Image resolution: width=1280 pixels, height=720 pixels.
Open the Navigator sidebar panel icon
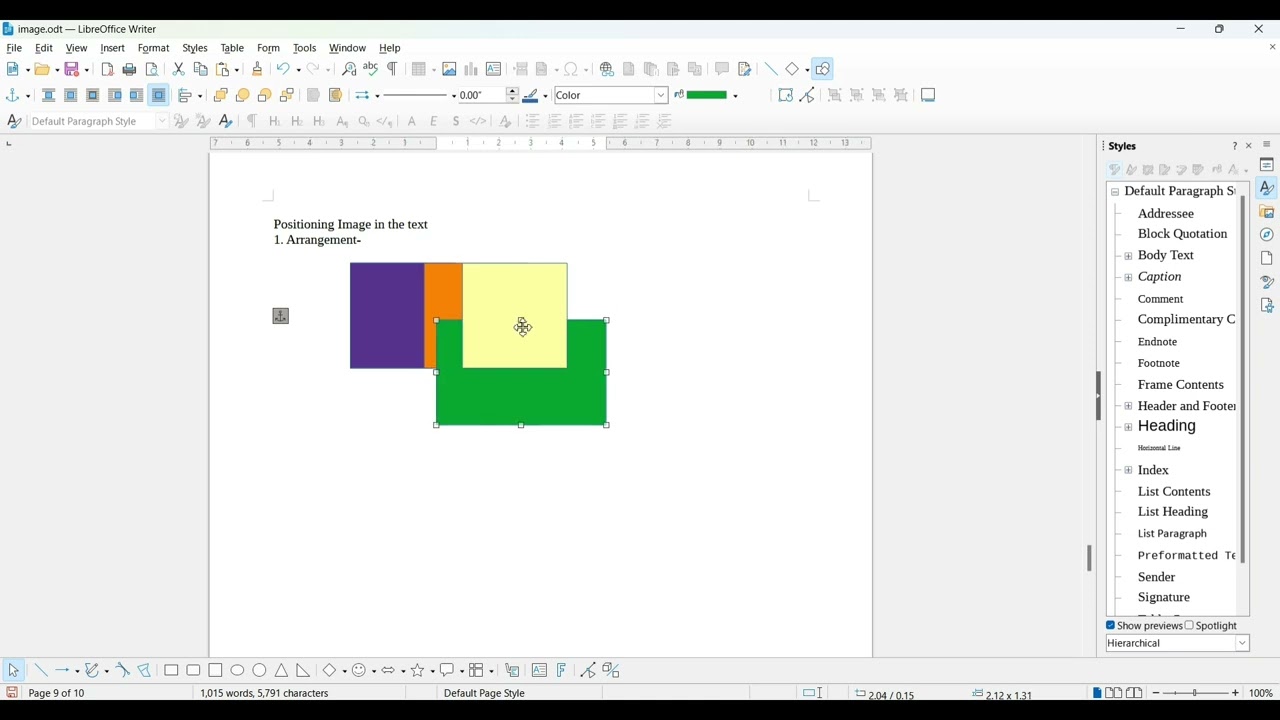(1269, 236)
